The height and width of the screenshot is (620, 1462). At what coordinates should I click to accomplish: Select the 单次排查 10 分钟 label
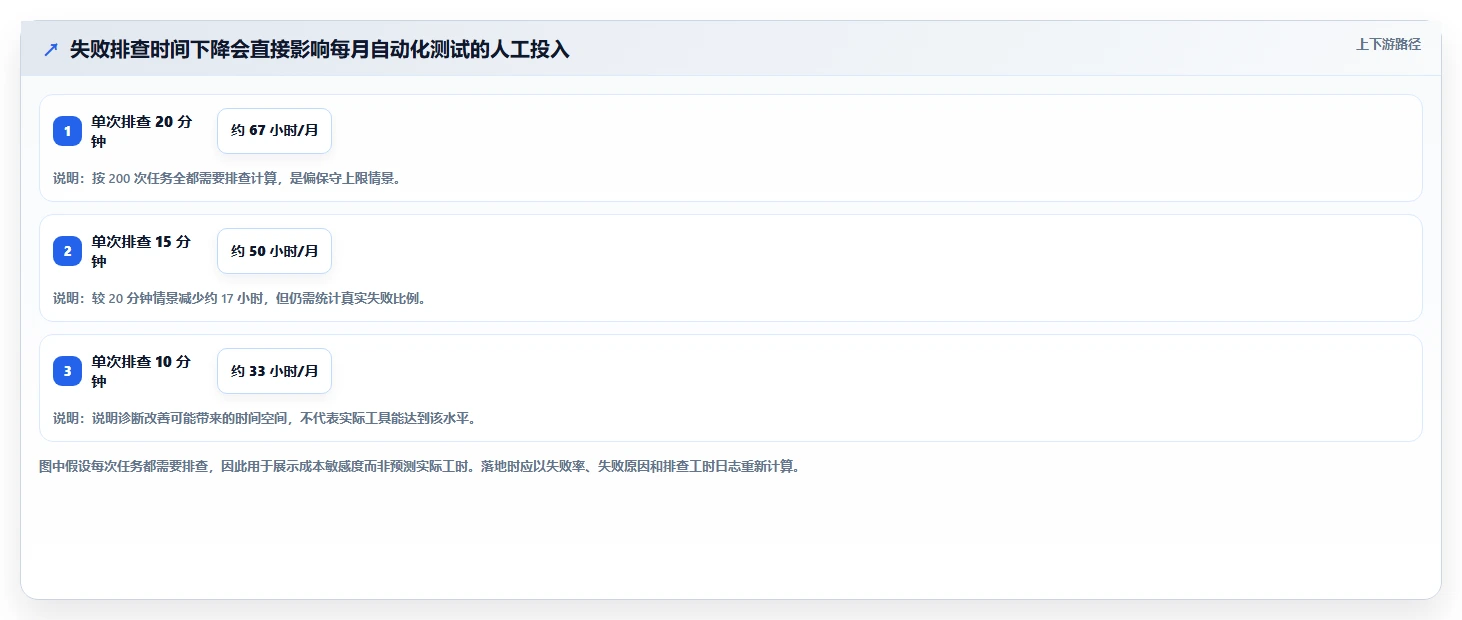coord(141,371)
